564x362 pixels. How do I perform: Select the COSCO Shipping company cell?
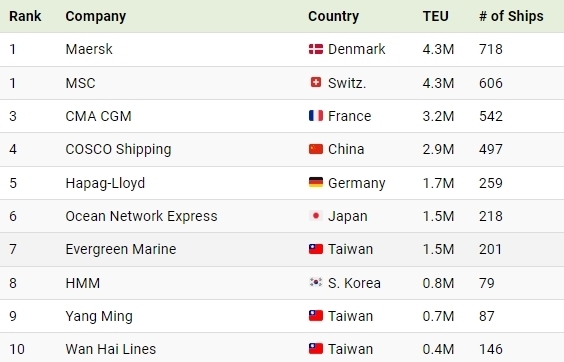tap(118, 149)
